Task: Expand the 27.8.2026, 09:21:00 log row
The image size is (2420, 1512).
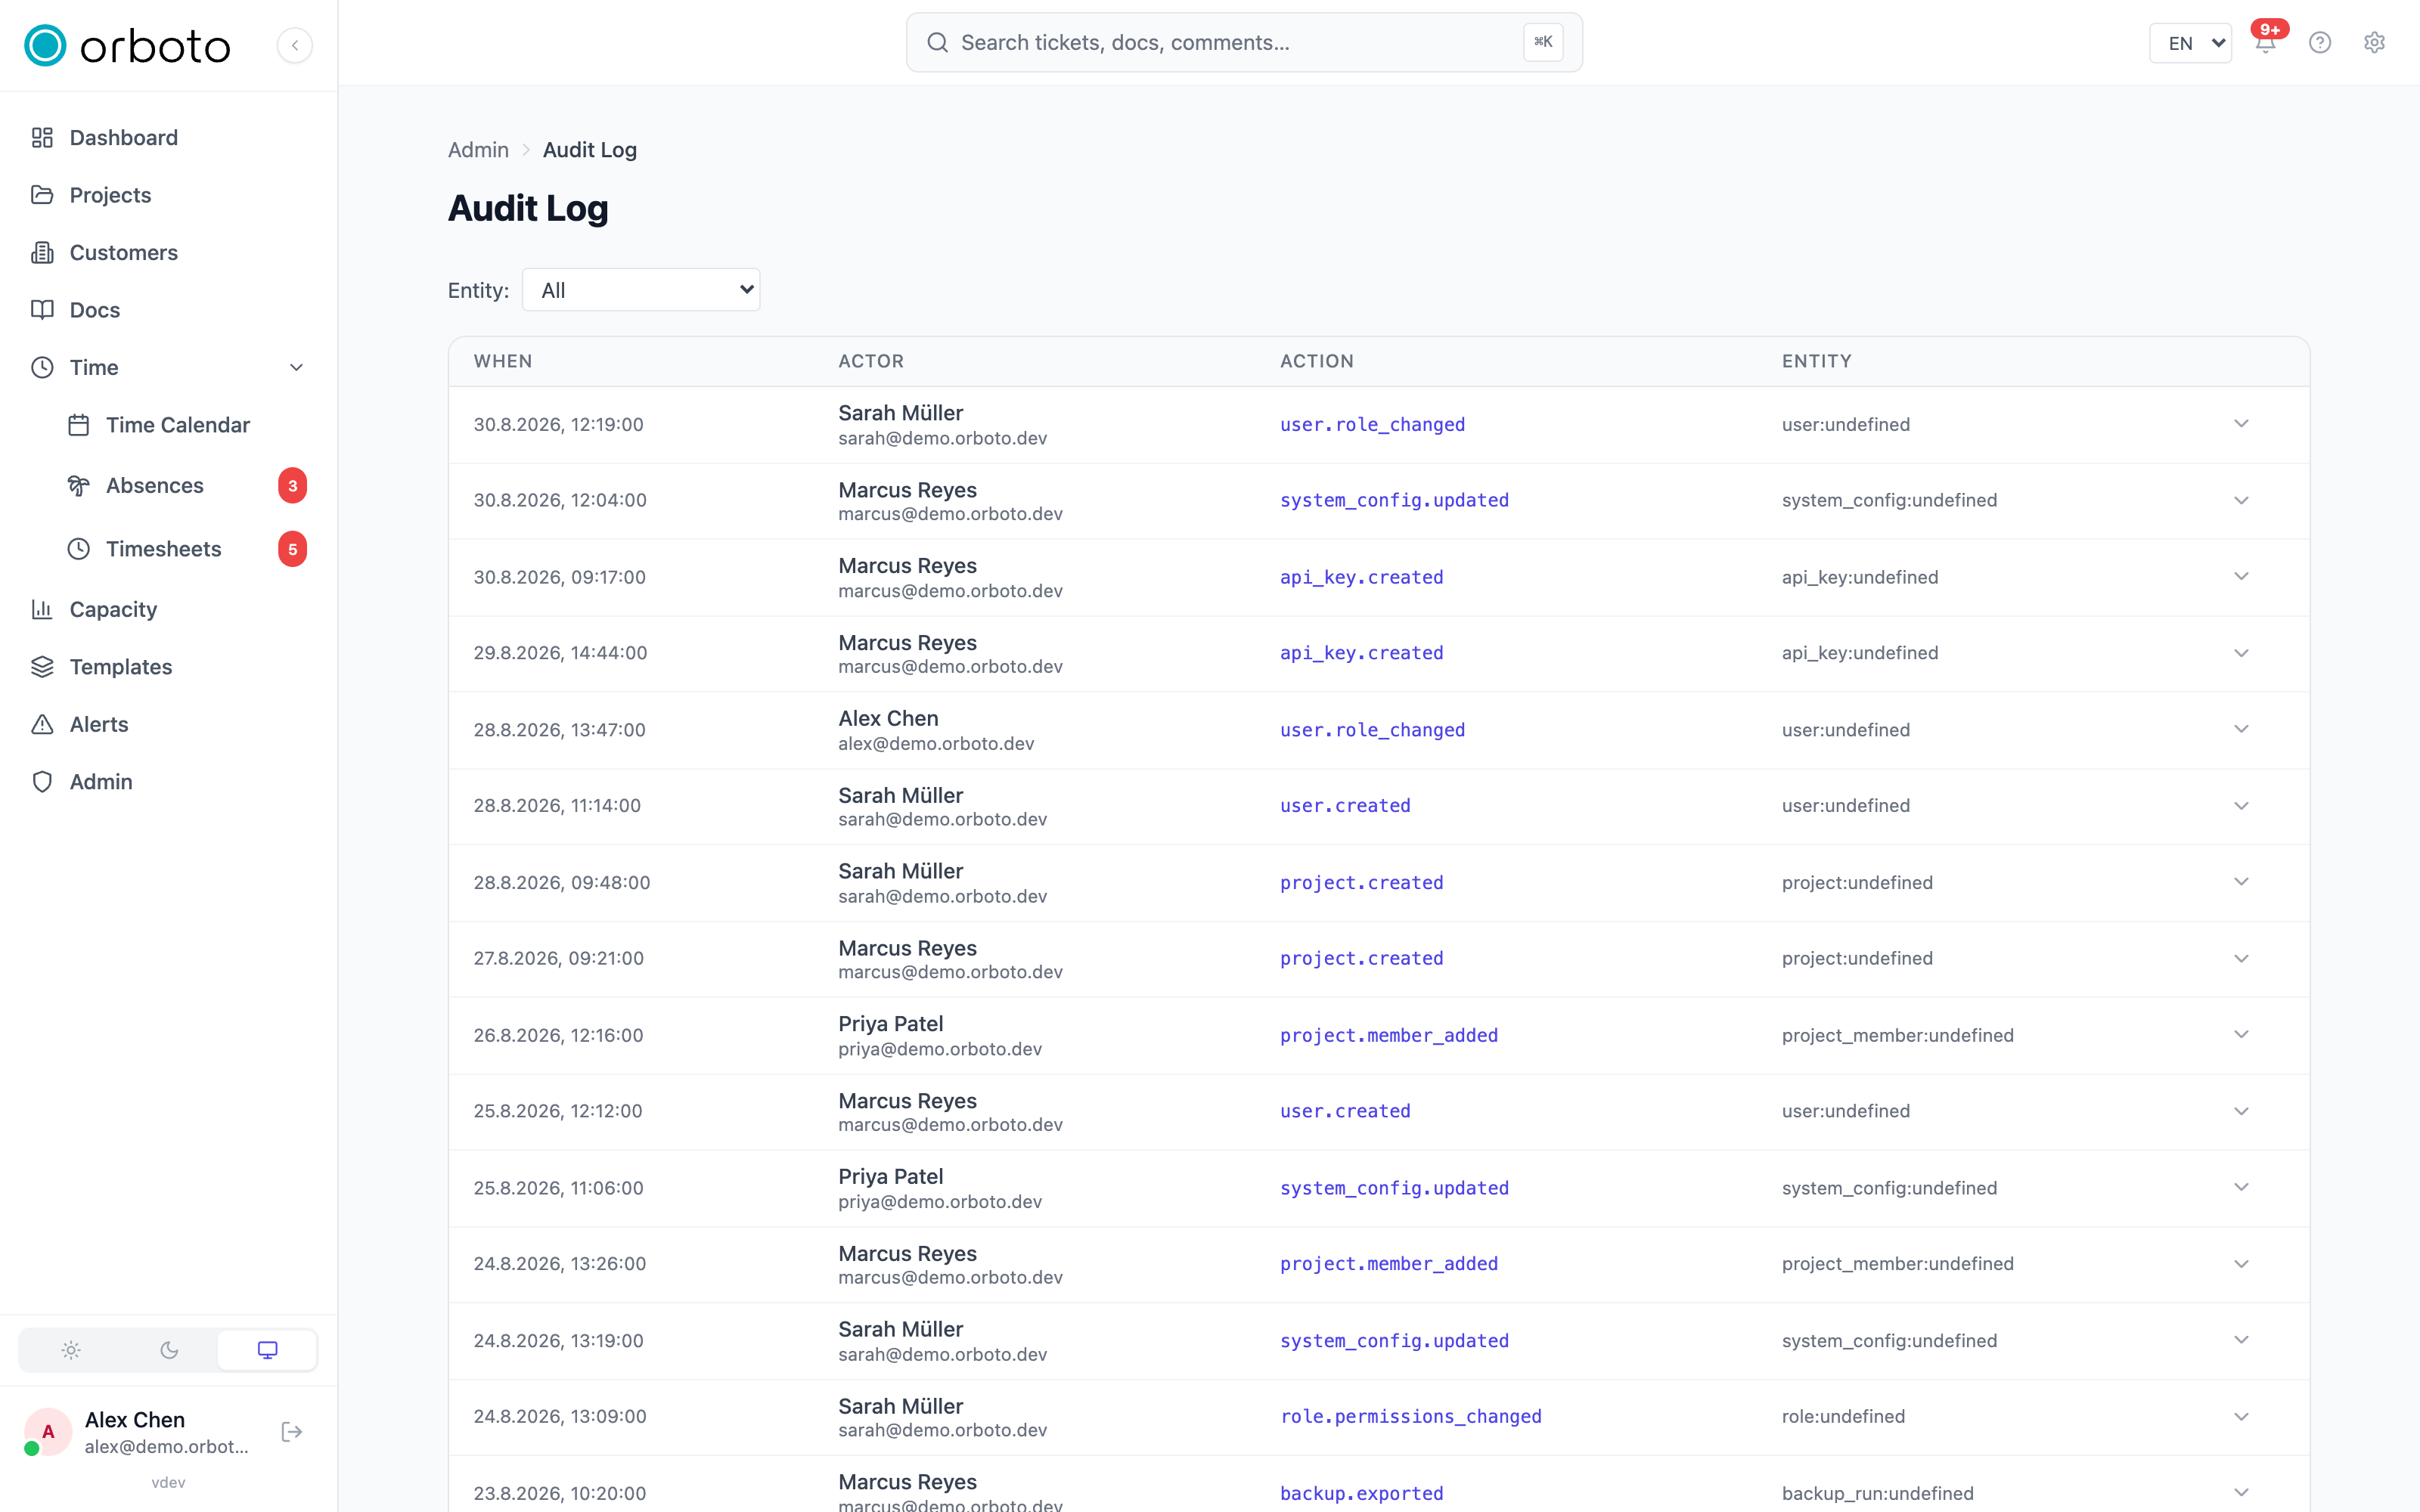Action: 2241,959
